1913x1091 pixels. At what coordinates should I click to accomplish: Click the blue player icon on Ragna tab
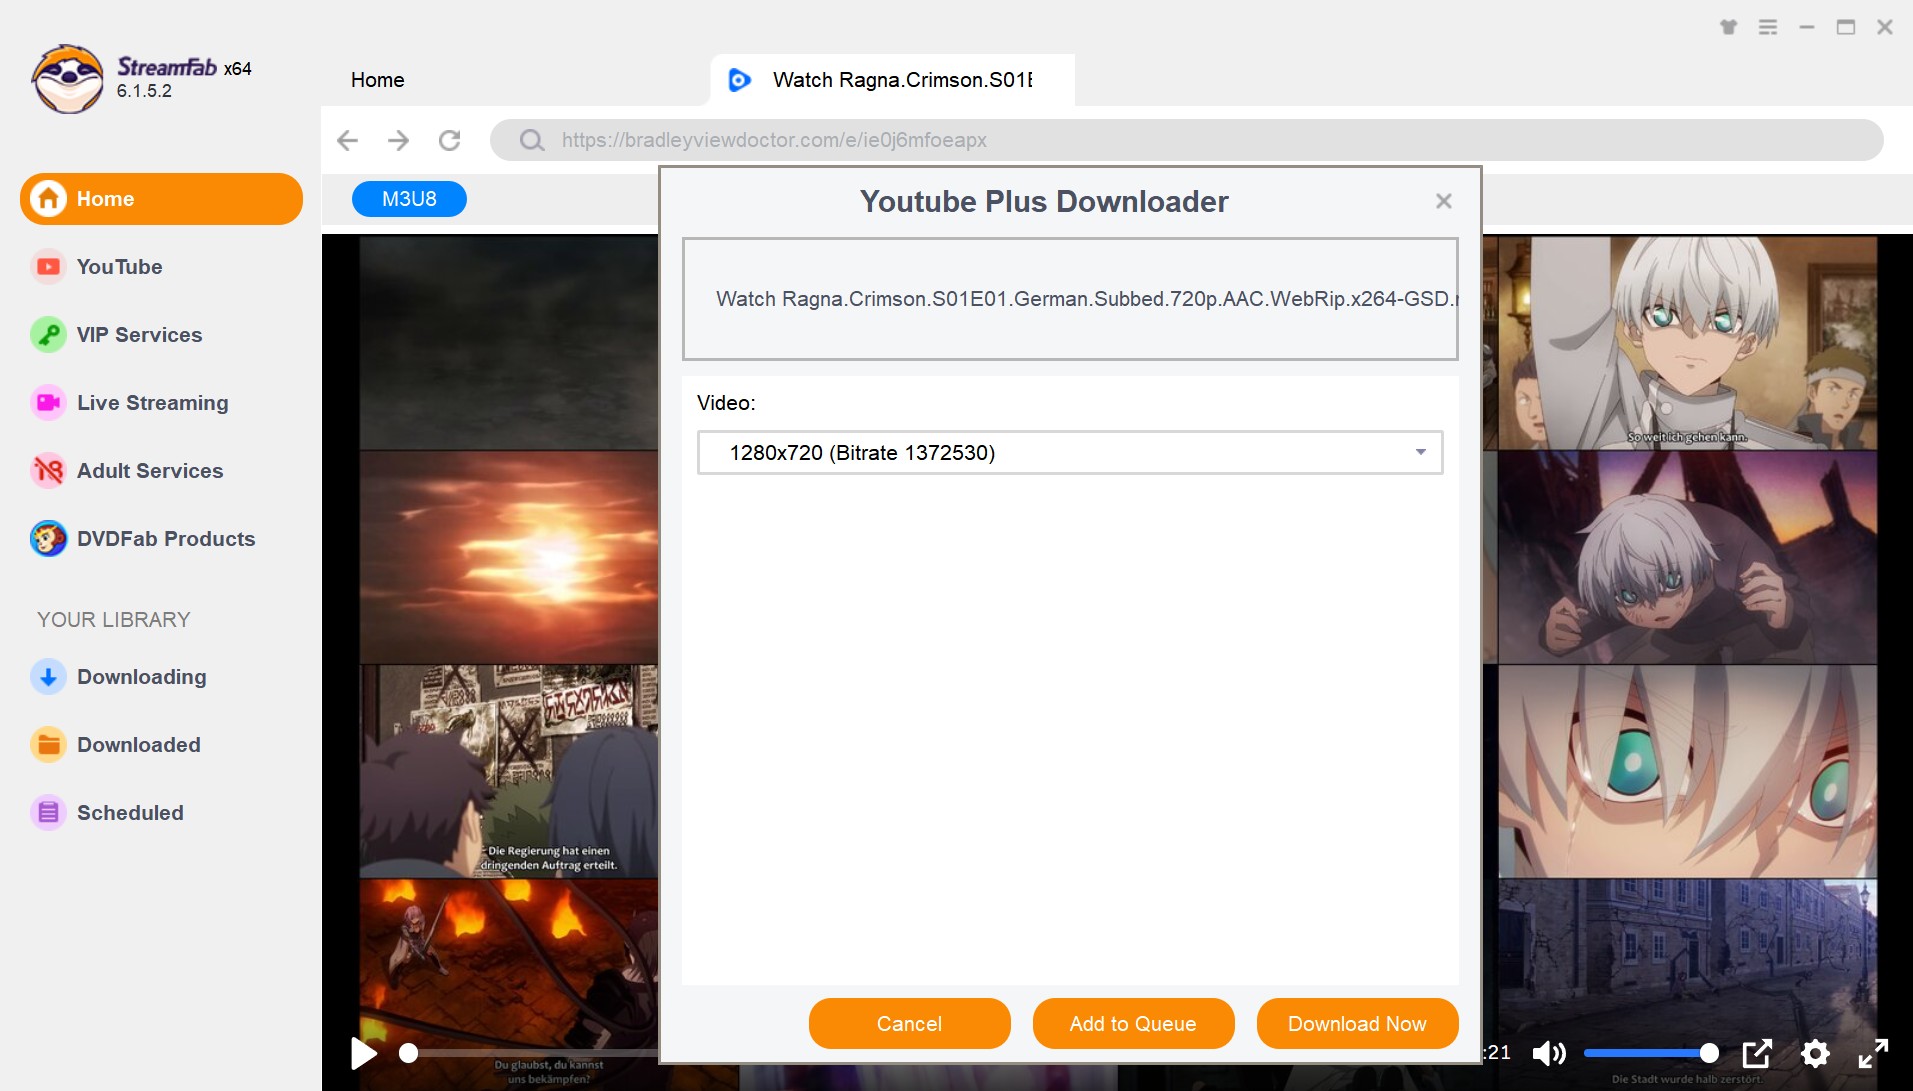(x=739, y=80)
